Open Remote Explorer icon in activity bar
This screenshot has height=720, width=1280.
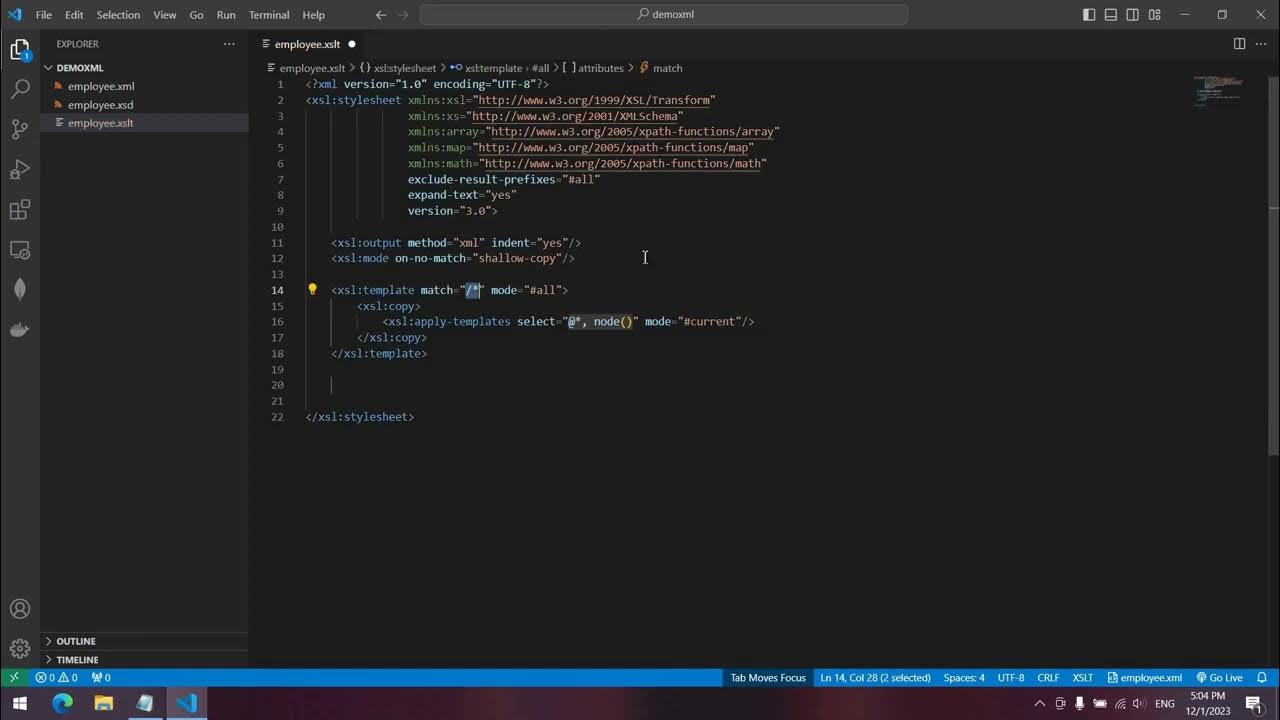pyautogui.click(x=20, y=249)
